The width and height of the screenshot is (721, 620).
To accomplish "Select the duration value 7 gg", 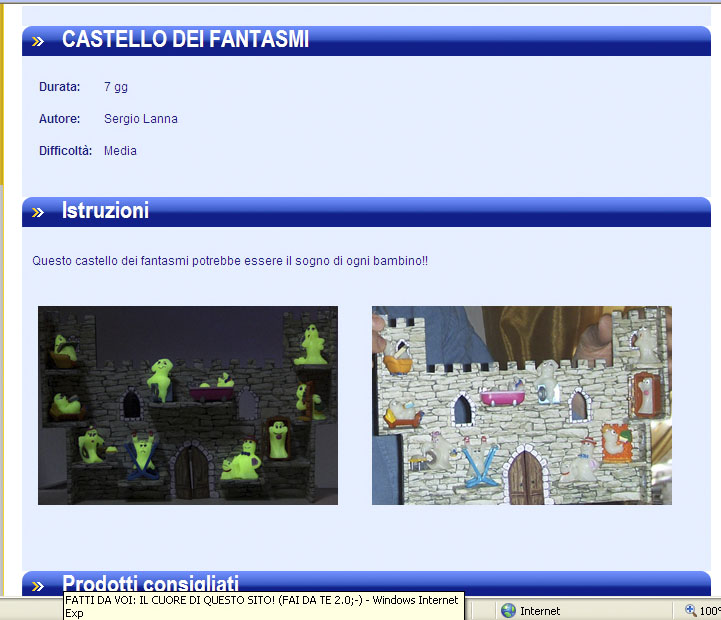I will click(116, 87).
